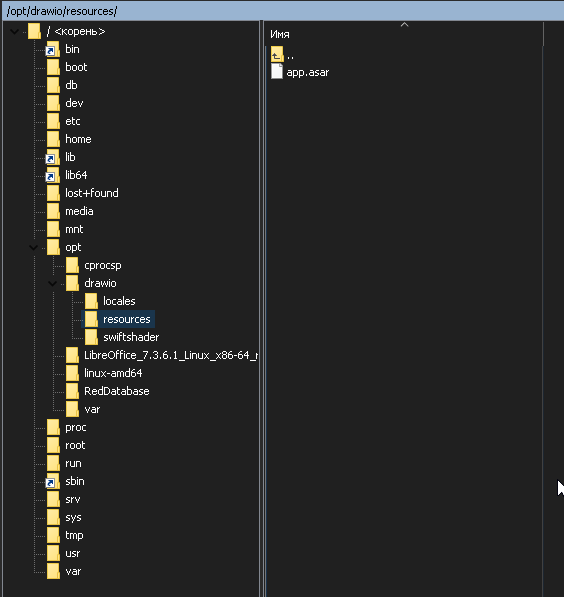This screenshot has height=597, width=564.
Task: Collapse the opt folder chevron
Action: 34,248
